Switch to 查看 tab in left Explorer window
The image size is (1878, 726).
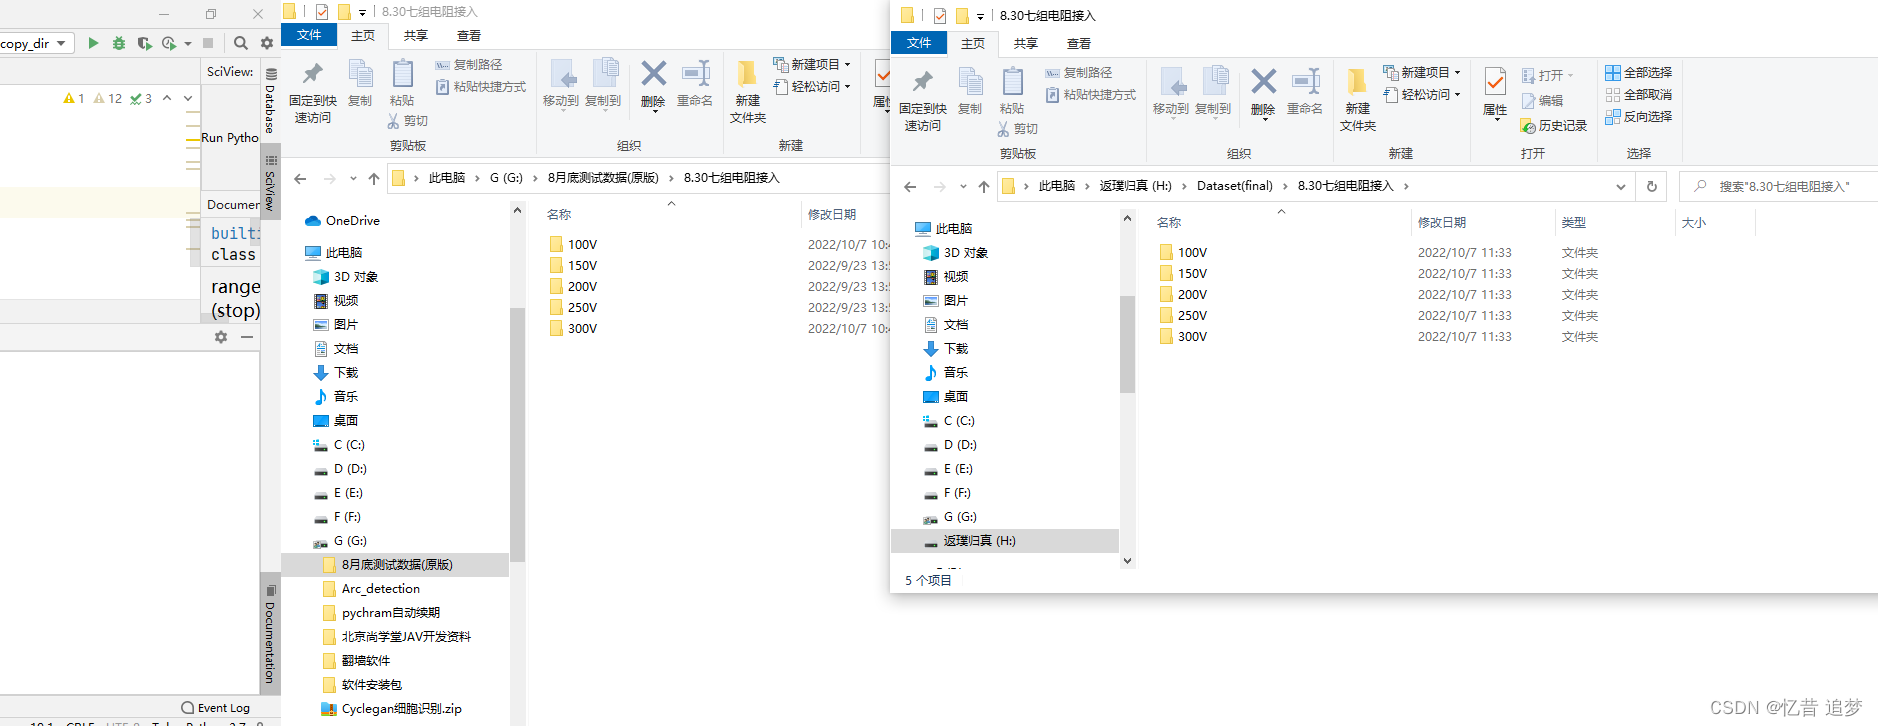coord(469,35)
